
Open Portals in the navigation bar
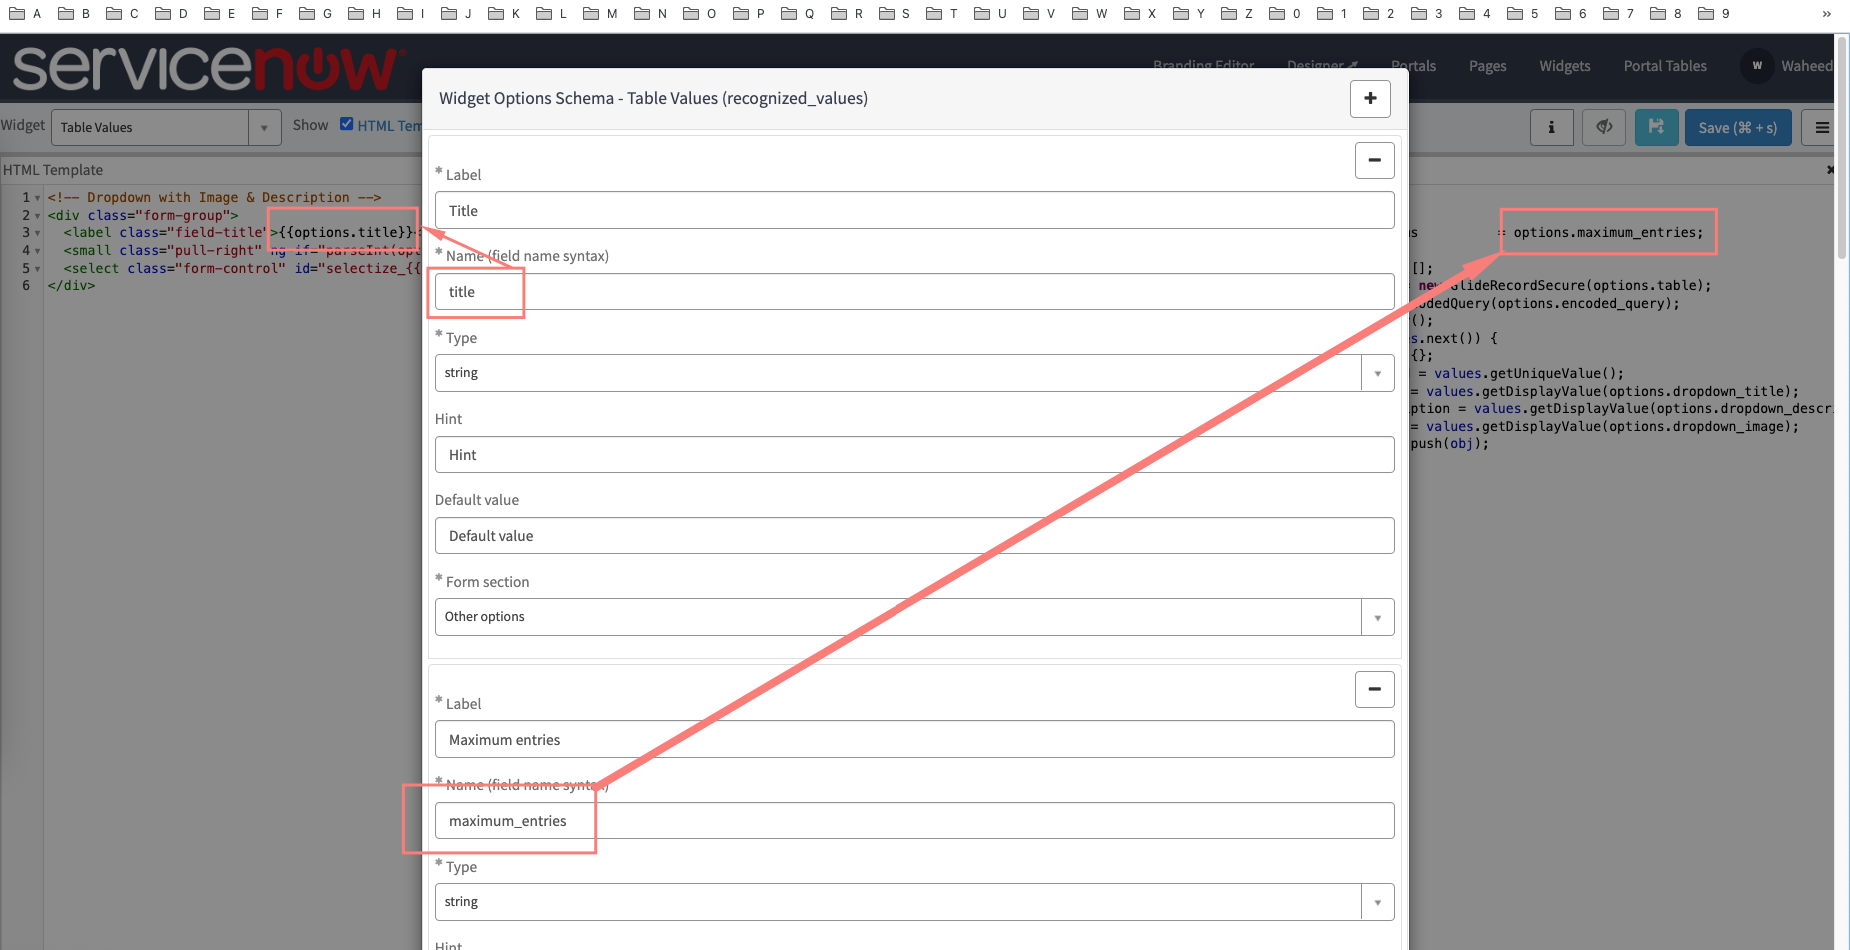coord(1413,66)
